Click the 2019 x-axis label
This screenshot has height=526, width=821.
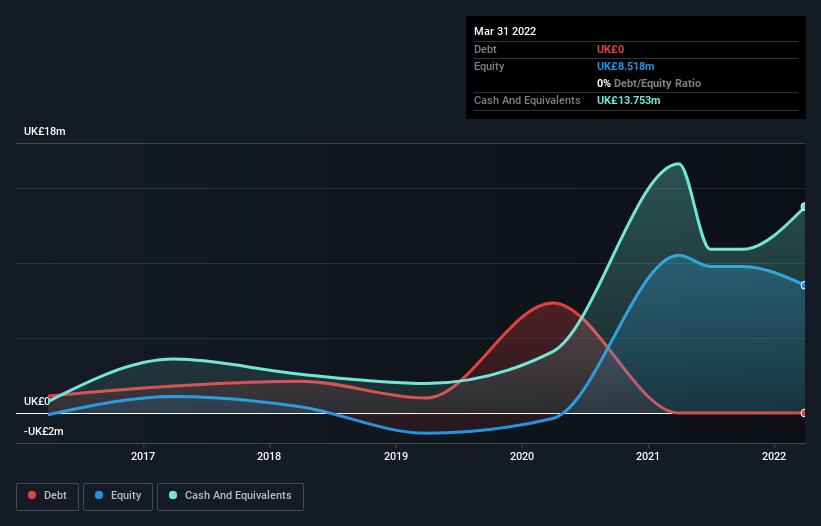click(396, 456)
